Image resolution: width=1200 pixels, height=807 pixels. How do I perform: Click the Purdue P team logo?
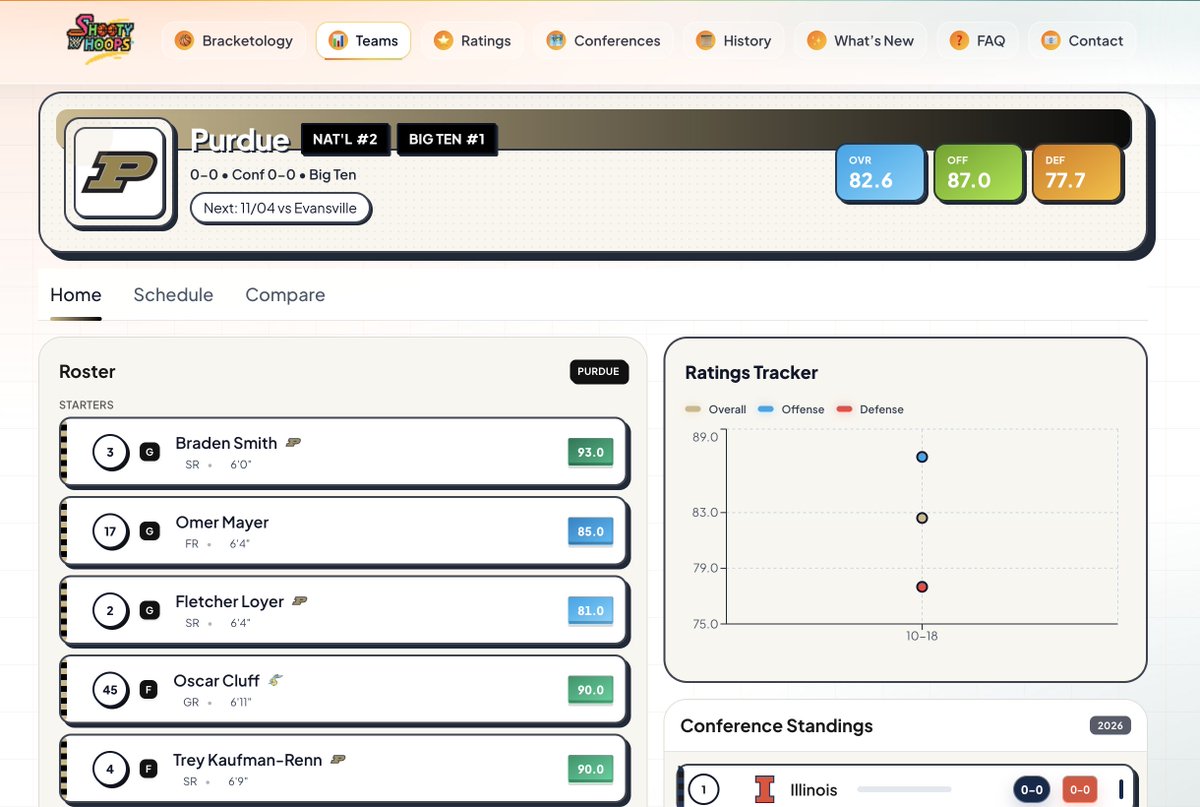[119, 173]
